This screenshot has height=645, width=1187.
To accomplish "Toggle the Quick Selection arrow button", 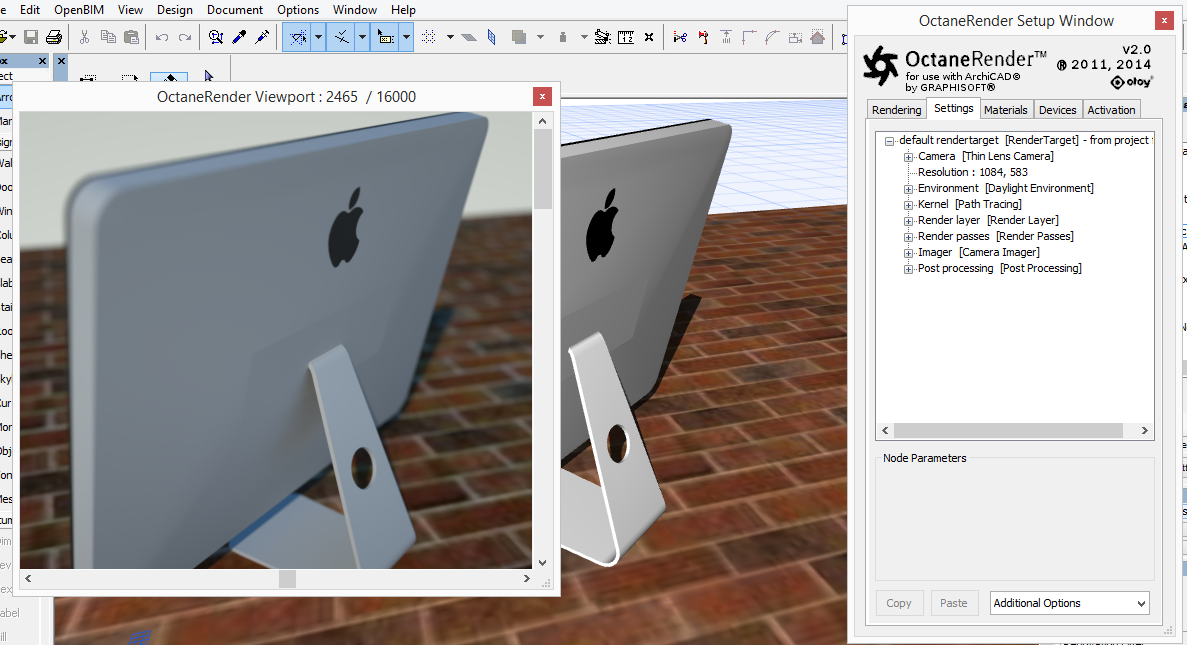I will tap(385, 37).
